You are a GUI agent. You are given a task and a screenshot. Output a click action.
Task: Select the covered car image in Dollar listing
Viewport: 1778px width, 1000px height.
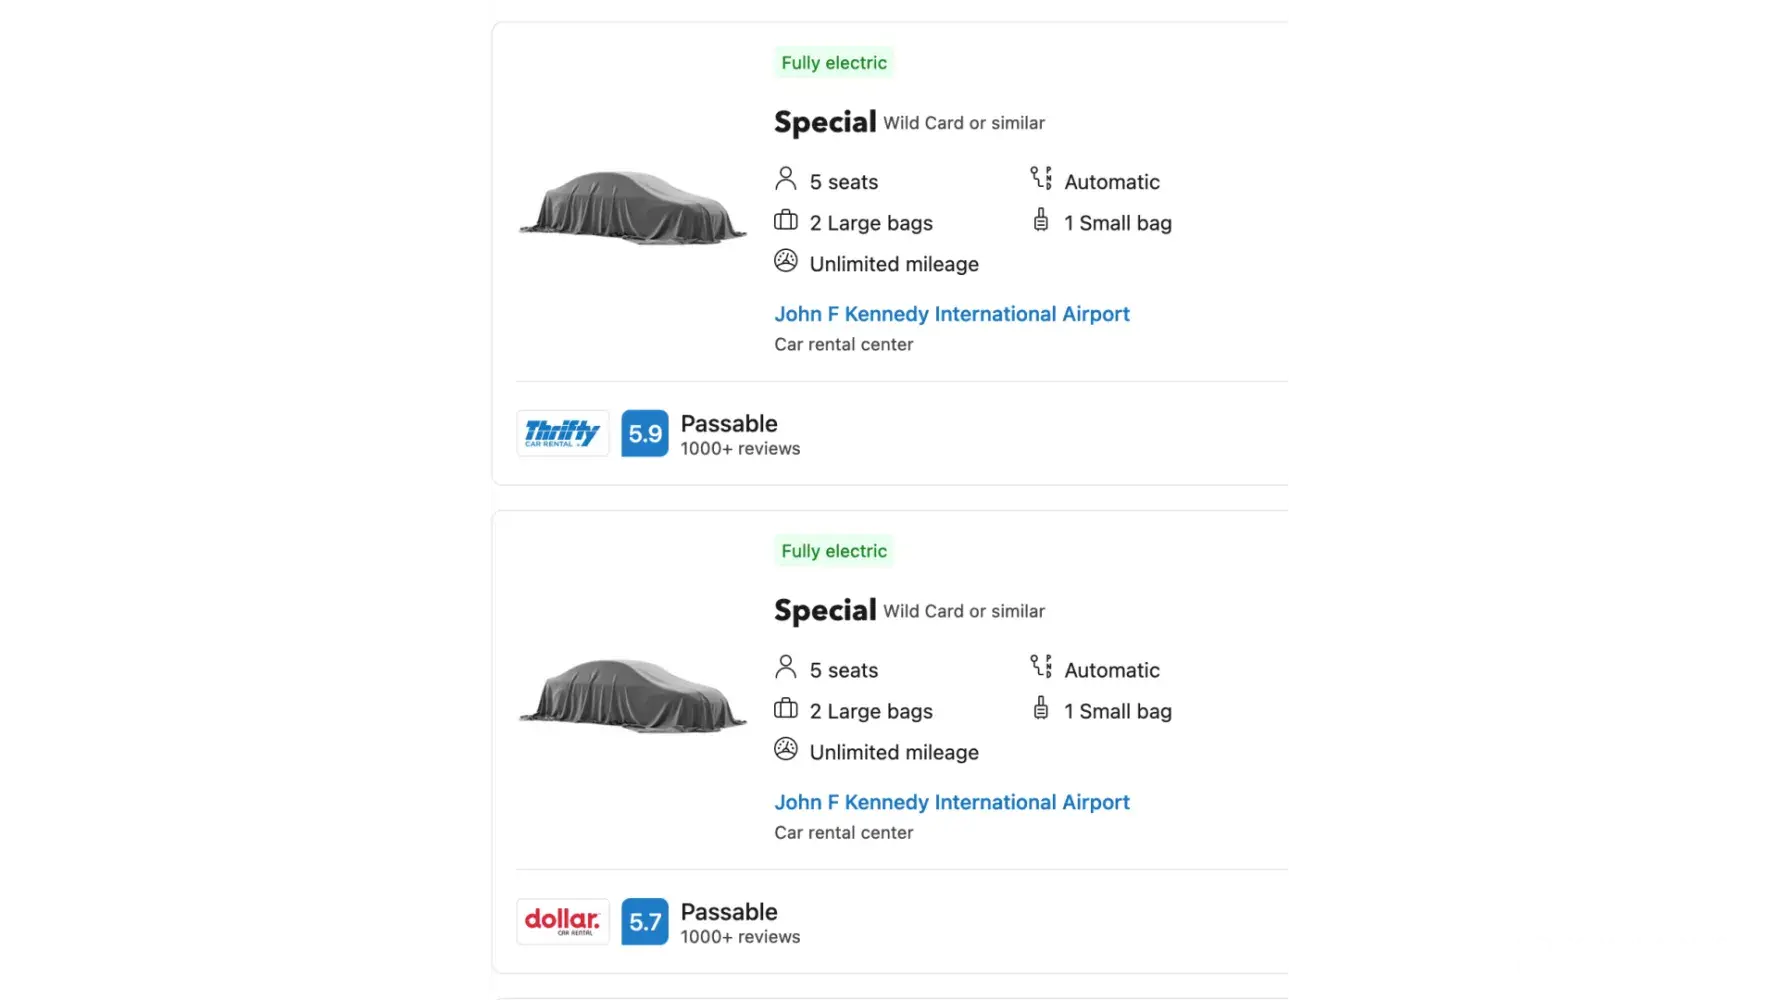[x=632, y=695]
